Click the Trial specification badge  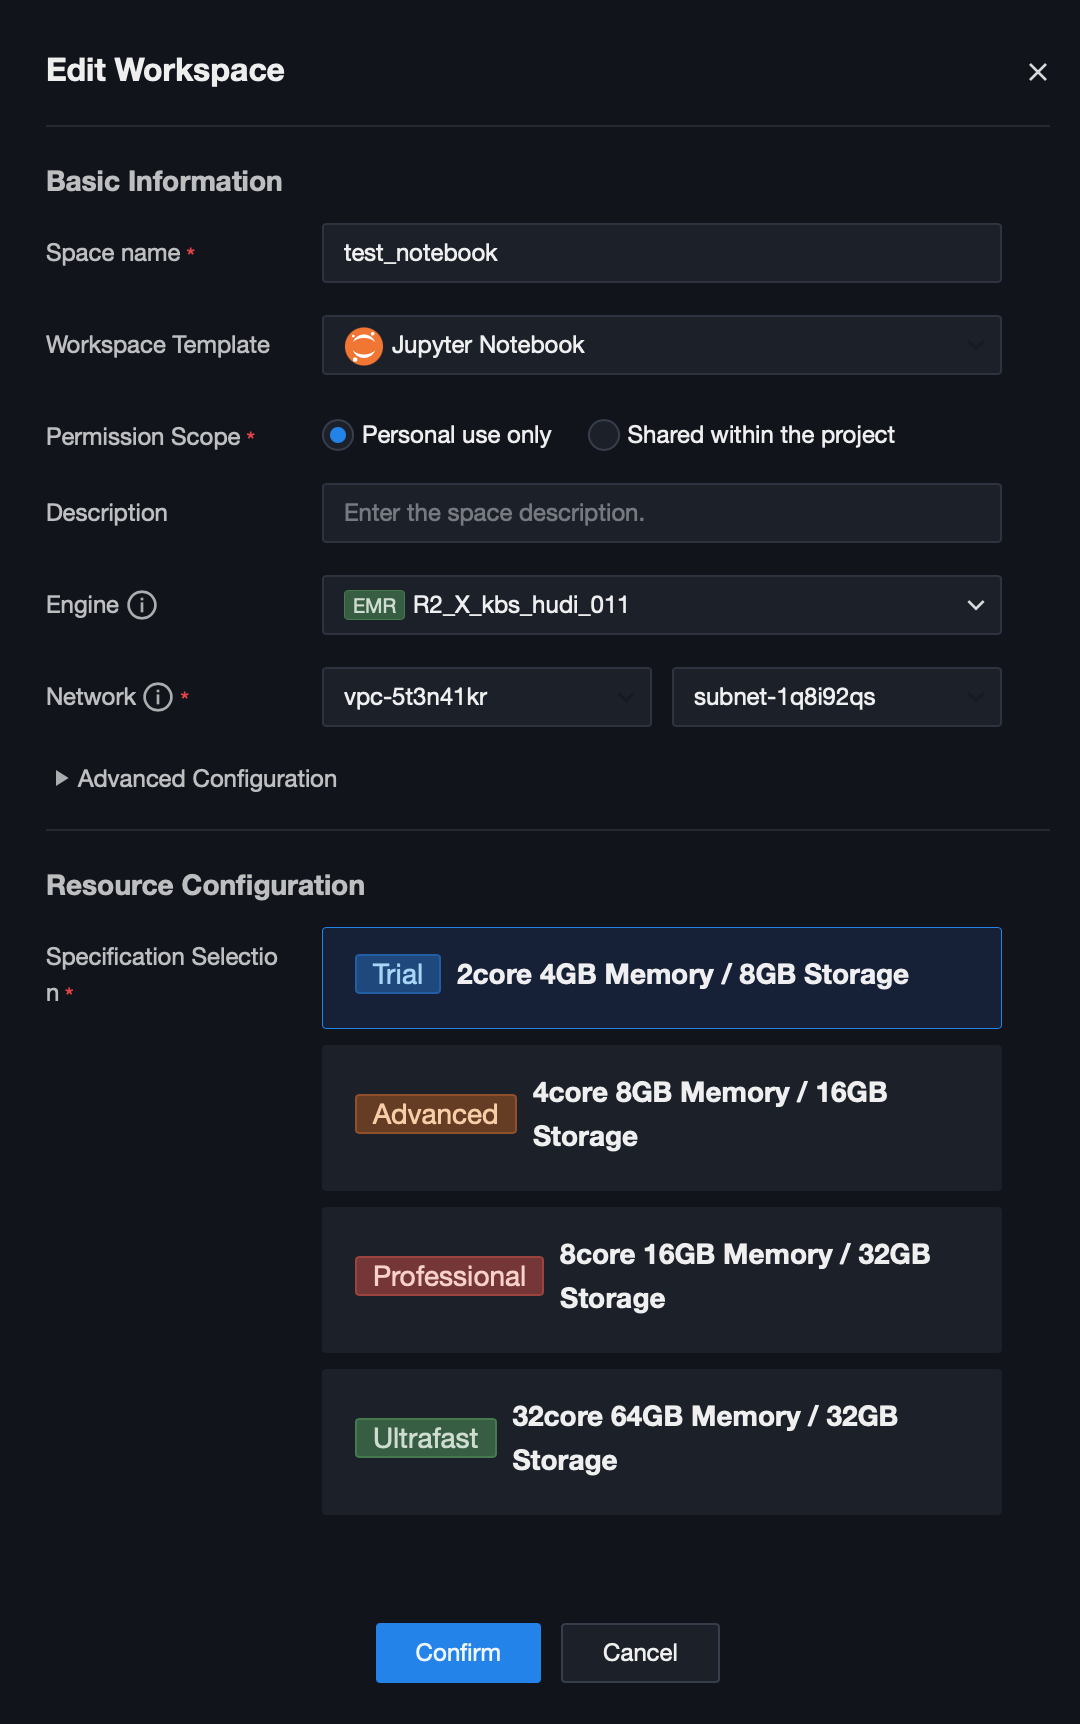tap(397, 975)
